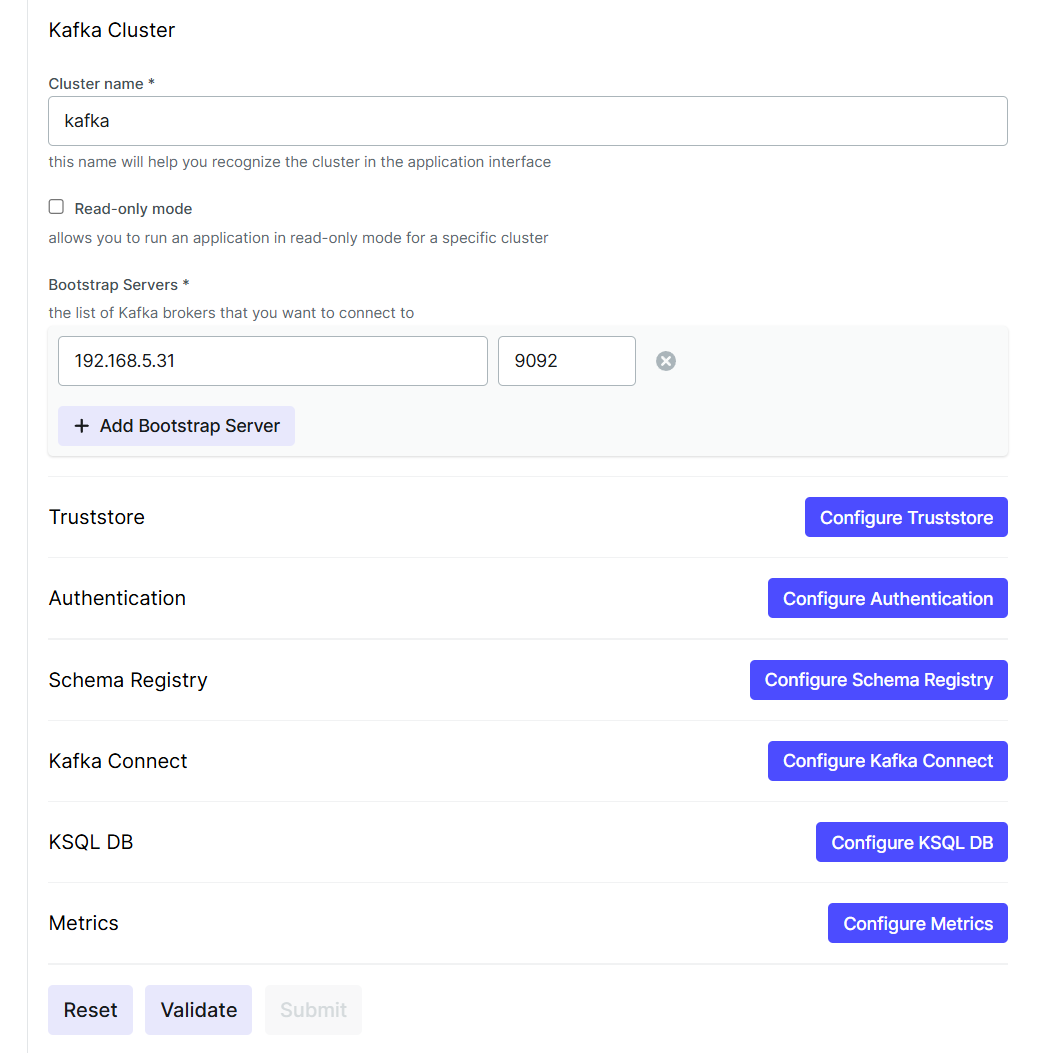This screenshot has height=1053, width=1053.
Task: Open Configure Authentication settings
Action: pyautogui.click(x=887, y=598)
